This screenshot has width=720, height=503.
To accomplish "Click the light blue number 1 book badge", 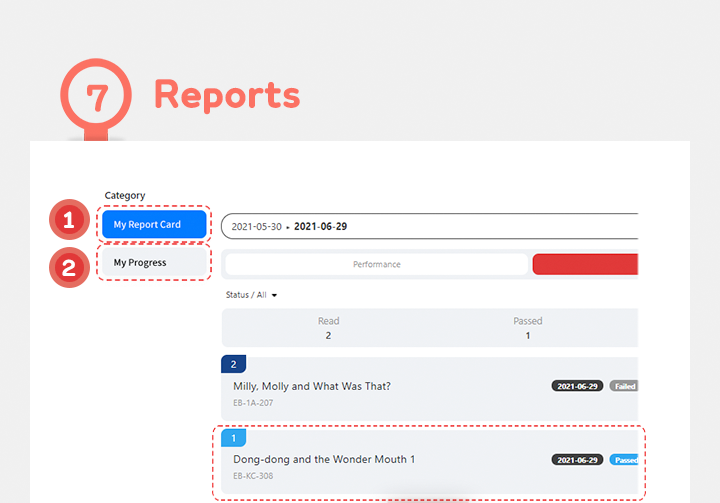I will pyautogui.click(x=233, y=438).
